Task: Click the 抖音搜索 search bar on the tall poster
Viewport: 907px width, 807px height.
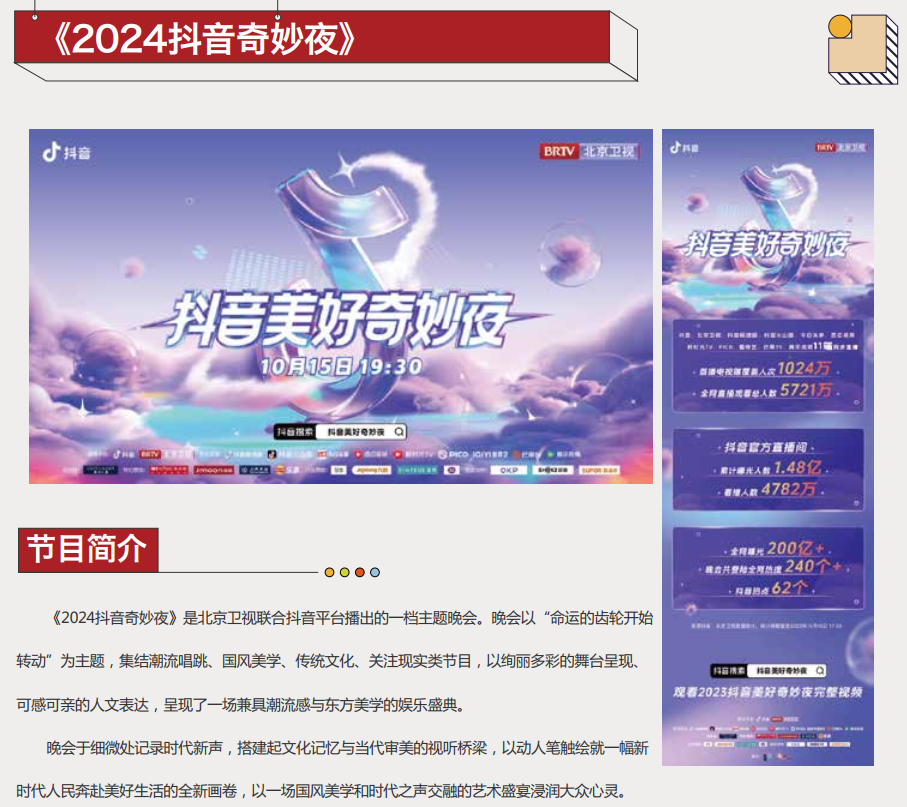Action: click(x=768, y=670)
